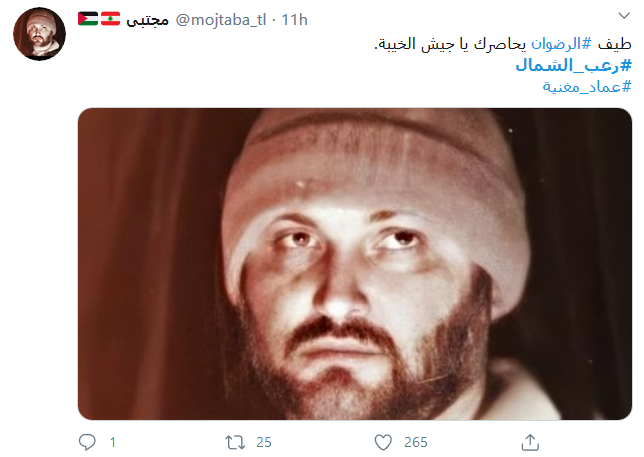Open the 11h timestamp link

(x=294, y=20)
